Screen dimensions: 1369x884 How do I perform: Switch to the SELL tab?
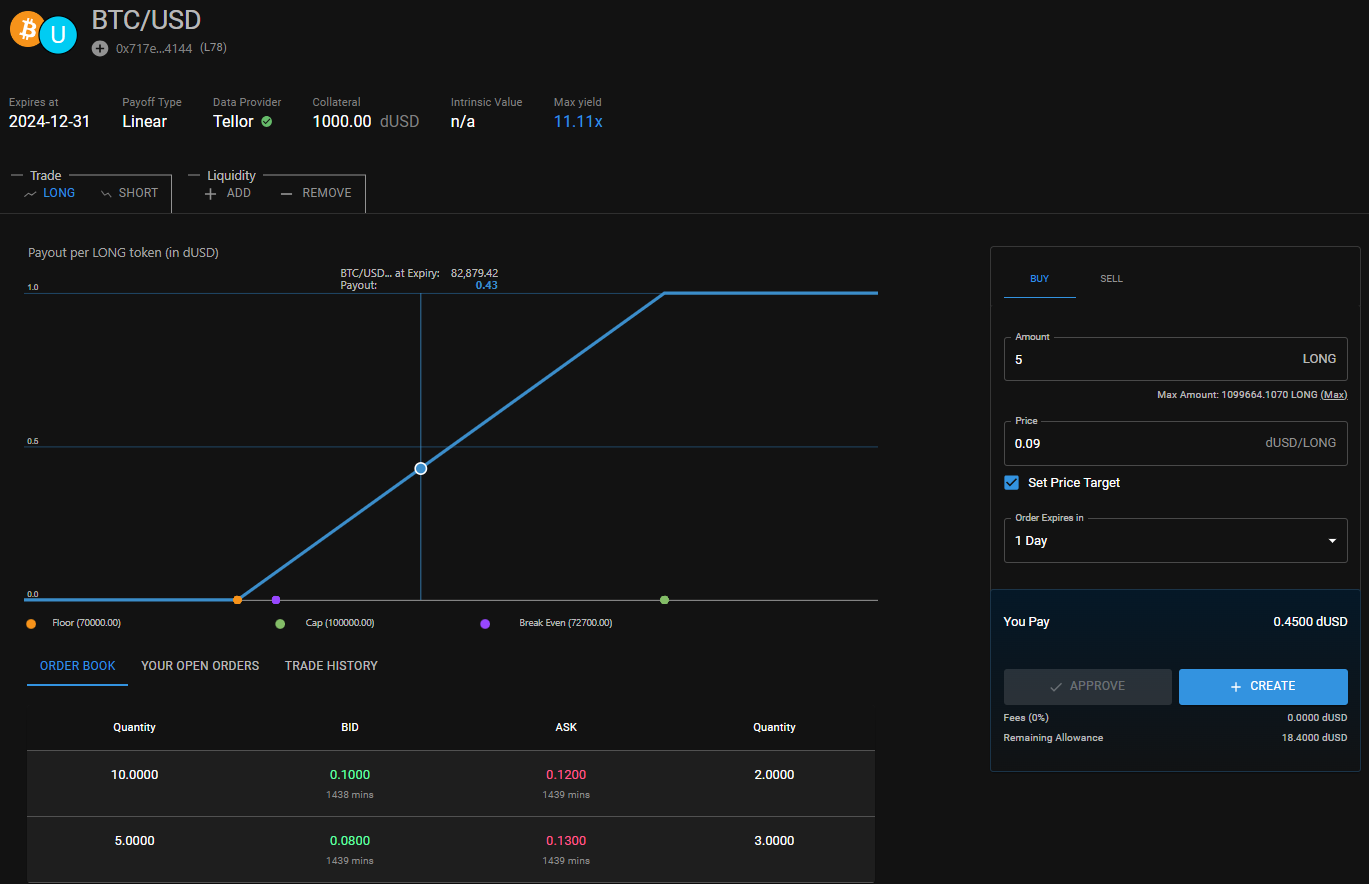click(x=1111, y=279)
